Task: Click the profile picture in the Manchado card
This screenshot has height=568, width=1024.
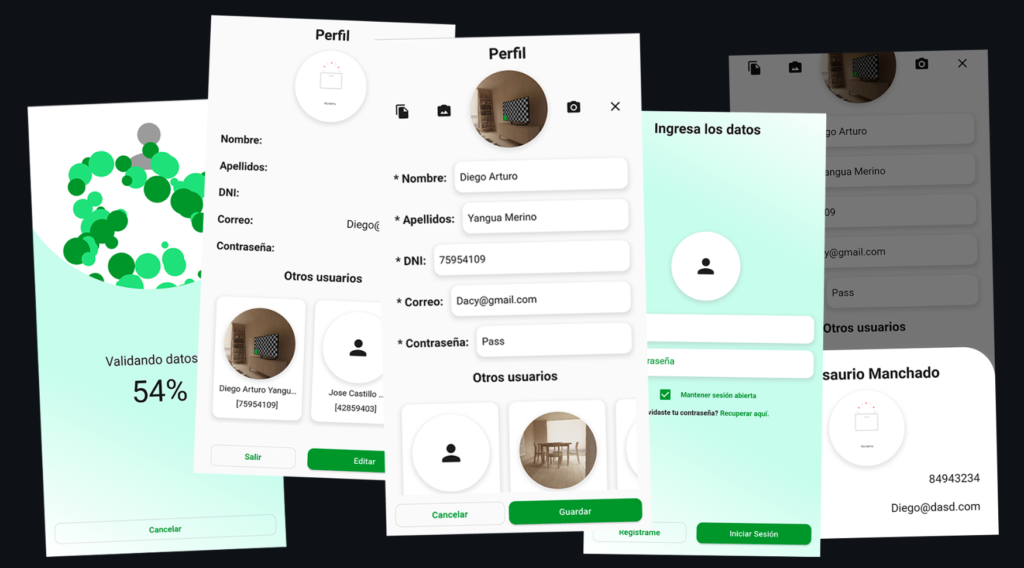Action: pos(867,428)
